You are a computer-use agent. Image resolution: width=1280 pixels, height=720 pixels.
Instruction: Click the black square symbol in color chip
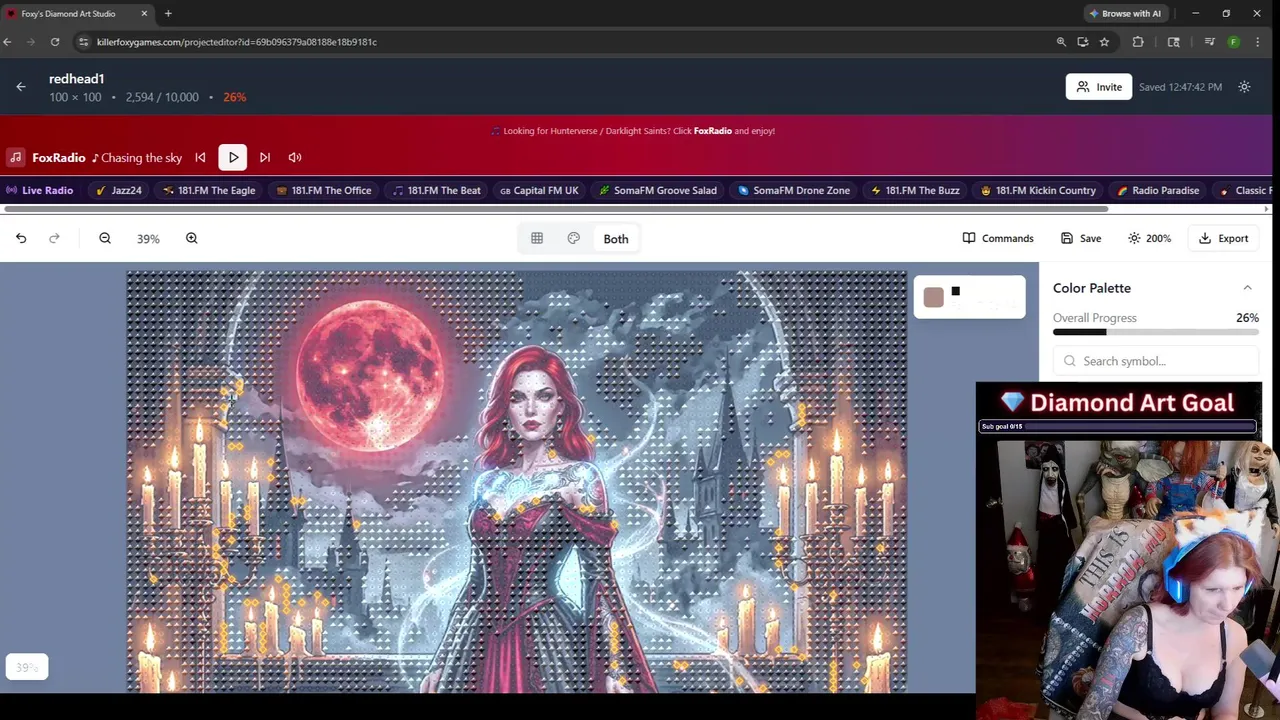tap(955, 291)
